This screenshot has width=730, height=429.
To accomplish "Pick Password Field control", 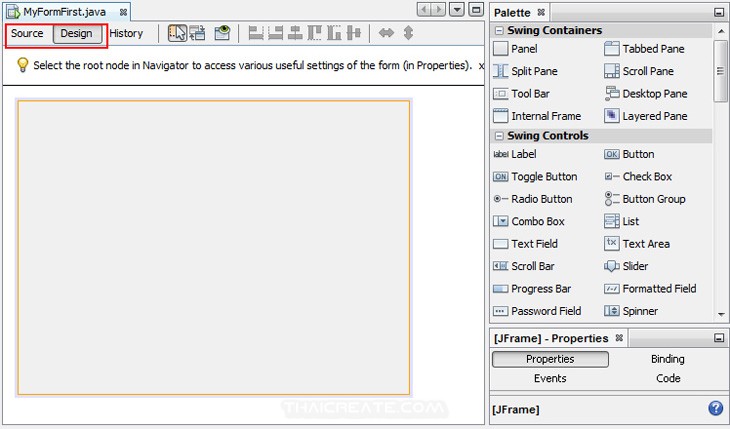I will pyautogui.click(x=537, y=311).
